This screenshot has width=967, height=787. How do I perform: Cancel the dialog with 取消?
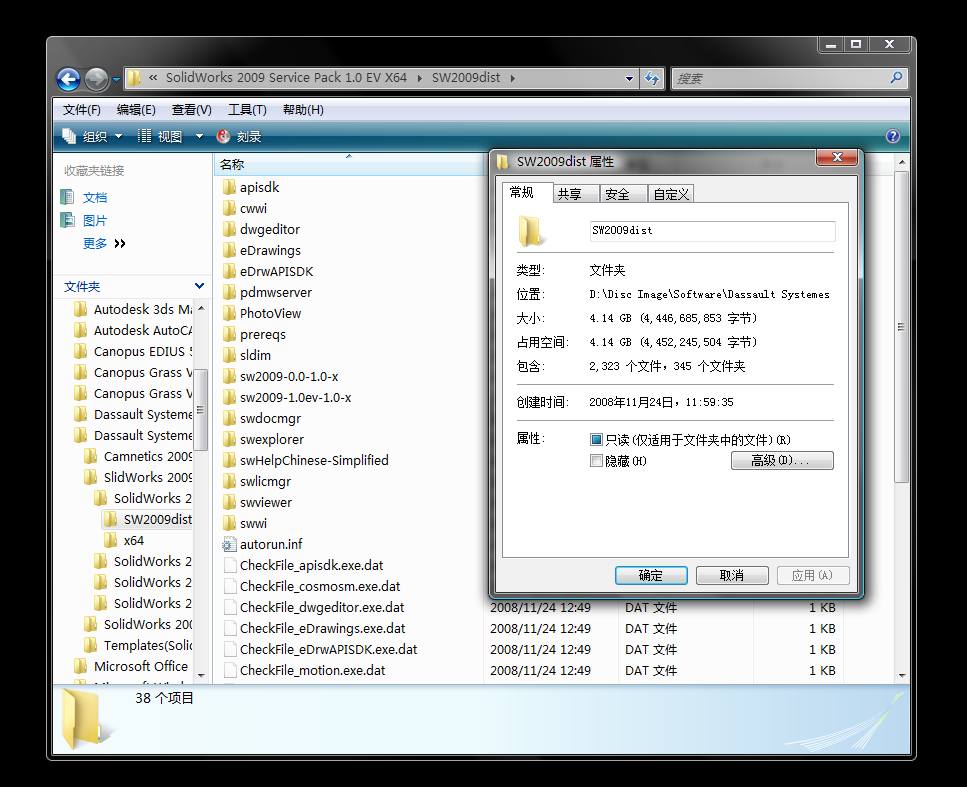click(732, 575)
